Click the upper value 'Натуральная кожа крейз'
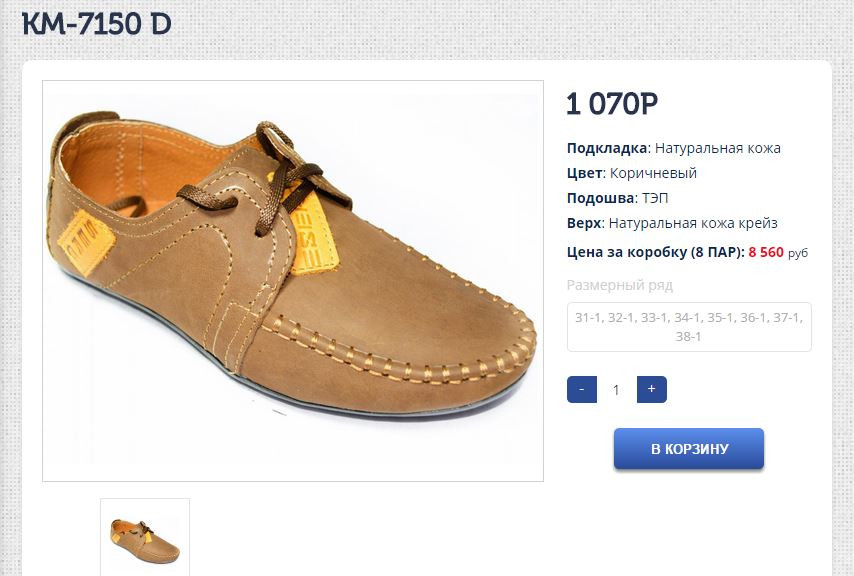Image resolution: width=854 pixels, height=576 pixels. coord(693,223)
